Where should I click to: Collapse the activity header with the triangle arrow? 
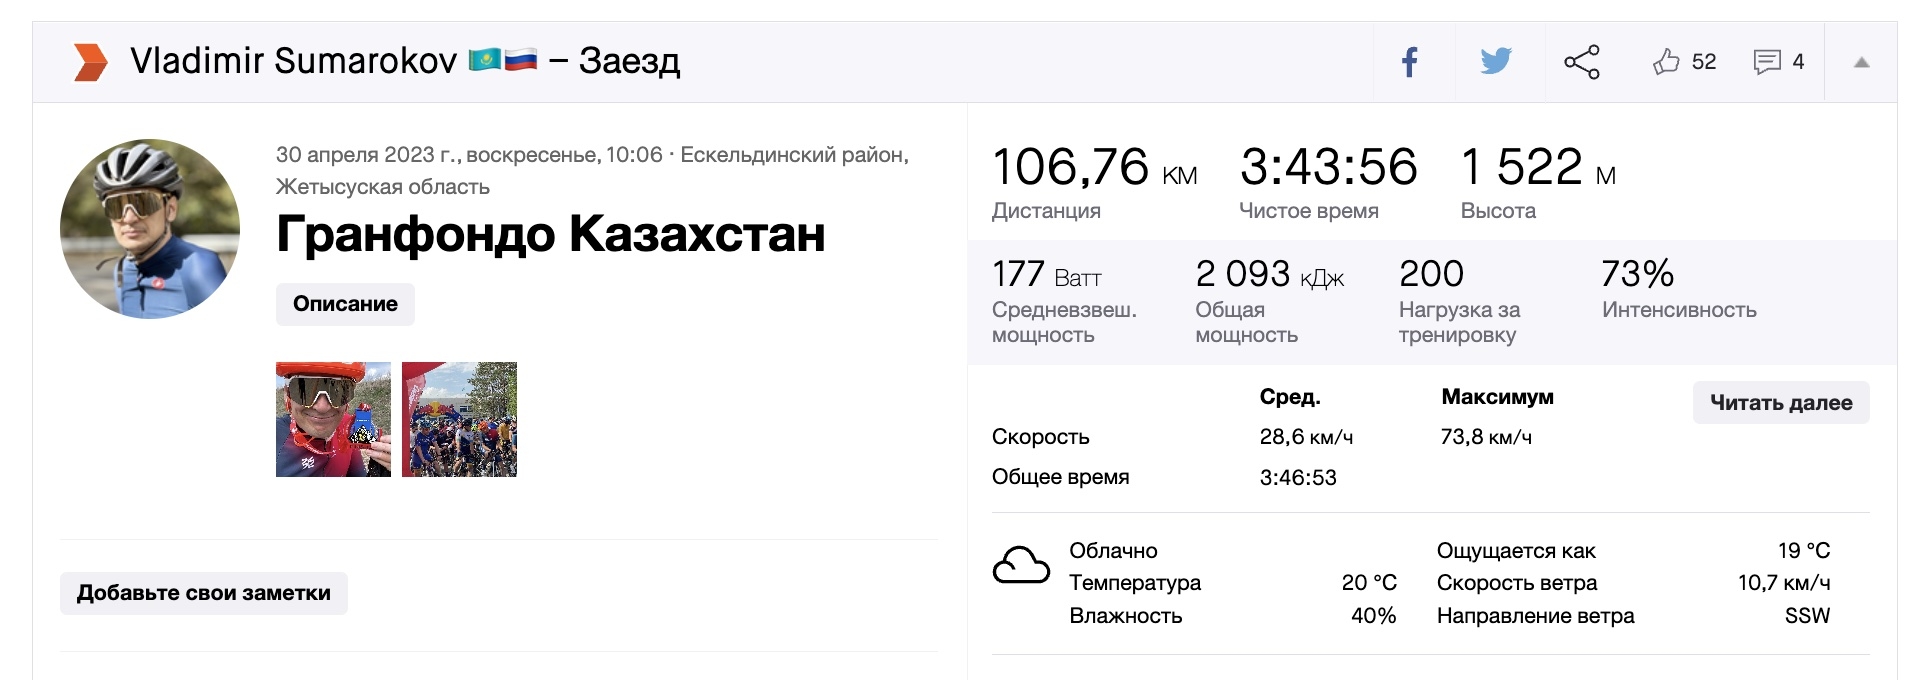click(x=1861, y=62)
